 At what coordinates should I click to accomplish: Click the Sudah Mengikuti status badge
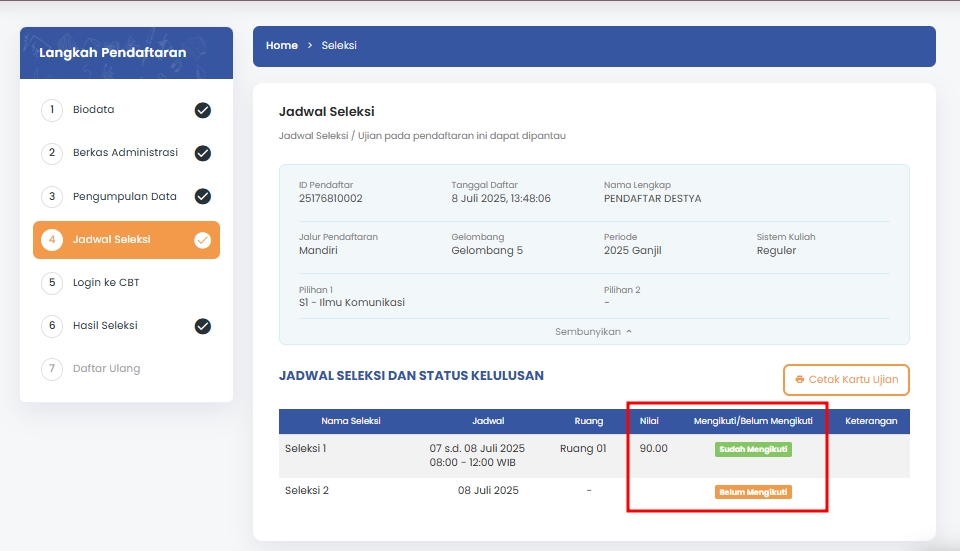point(753,450)
